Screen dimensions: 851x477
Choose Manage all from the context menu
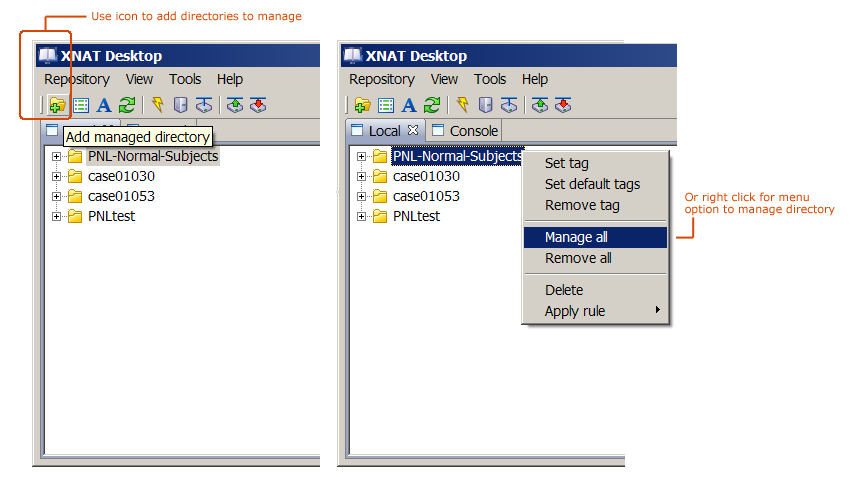click(576, 237)
